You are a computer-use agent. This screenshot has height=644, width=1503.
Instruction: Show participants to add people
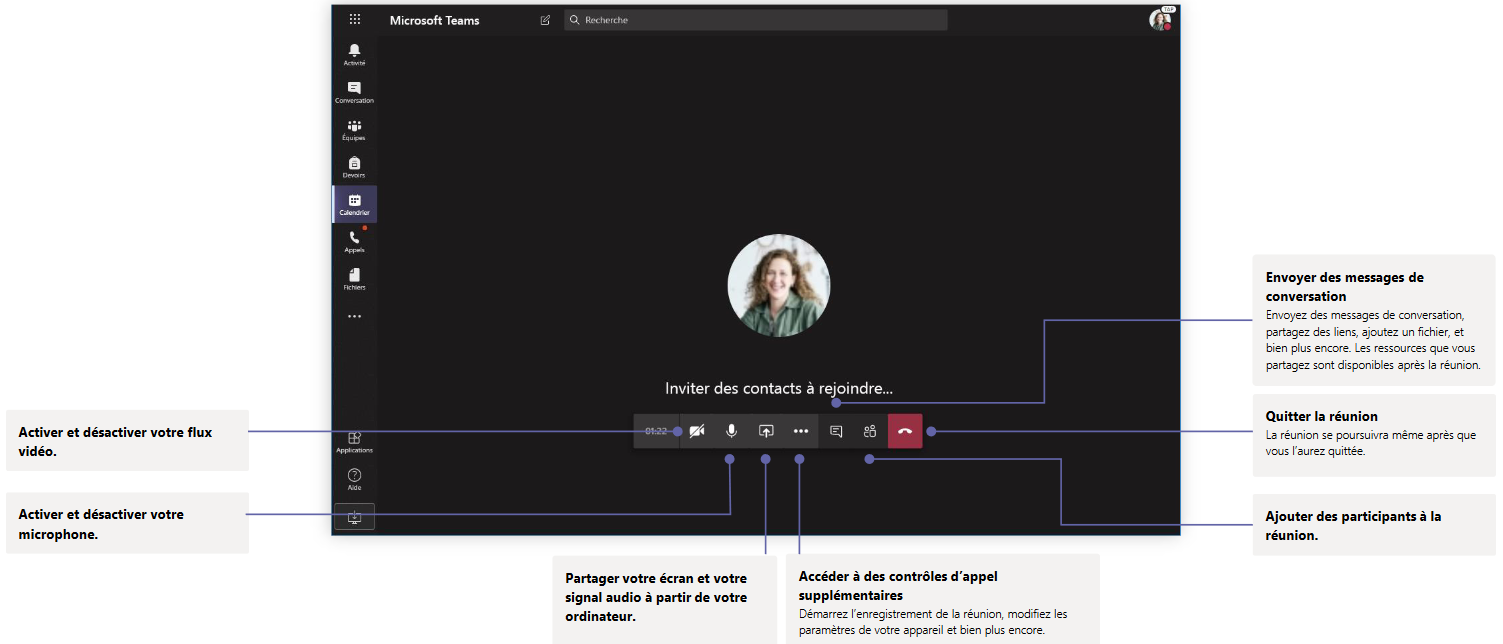tap(870, 431)
